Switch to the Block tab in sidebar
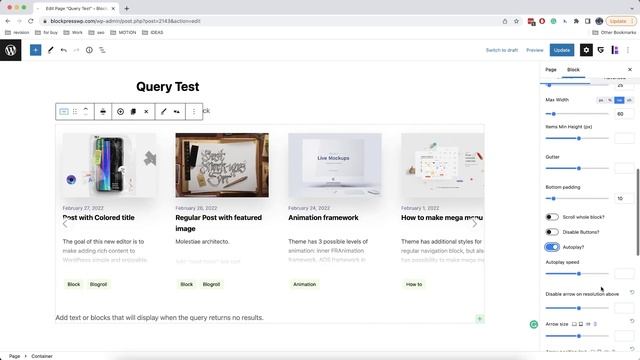 coord(573,70)
